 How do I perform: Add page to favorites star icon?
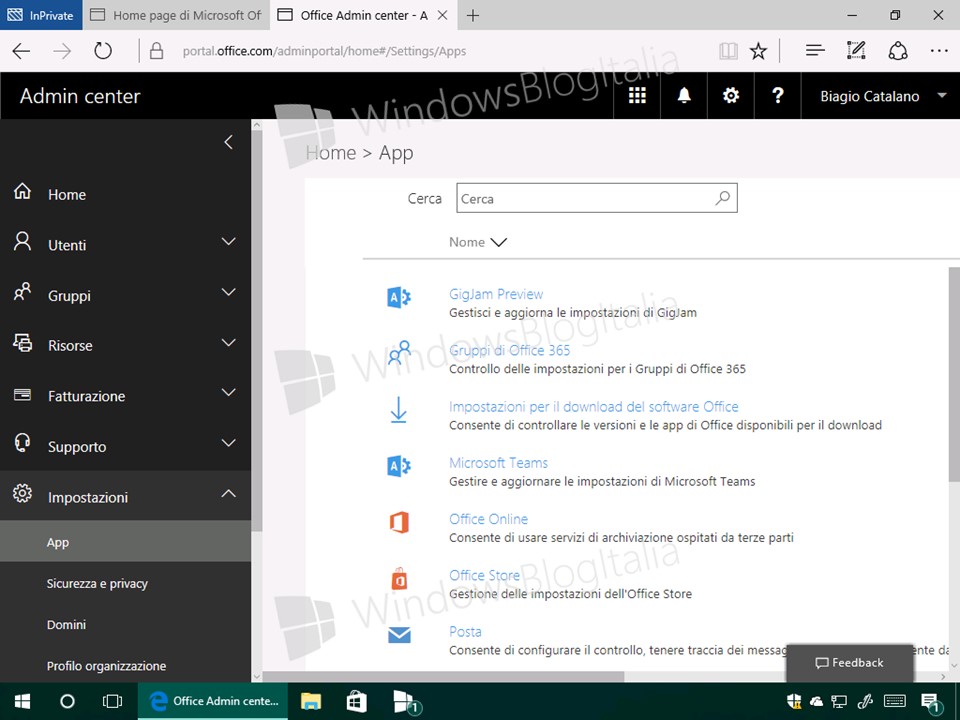click(759, 51)
